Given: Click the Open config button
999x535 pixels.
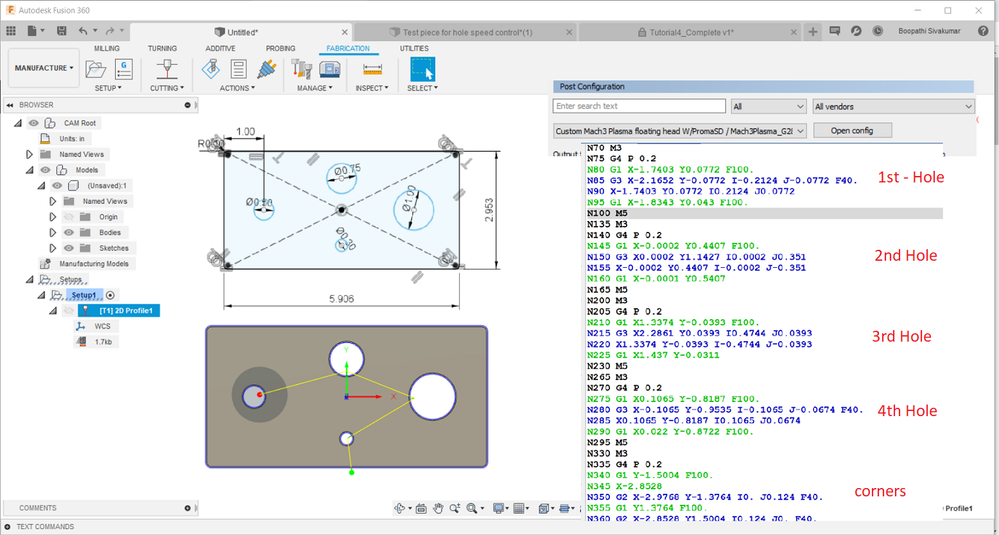Looking at the screenshot, I should pos(852,131).
